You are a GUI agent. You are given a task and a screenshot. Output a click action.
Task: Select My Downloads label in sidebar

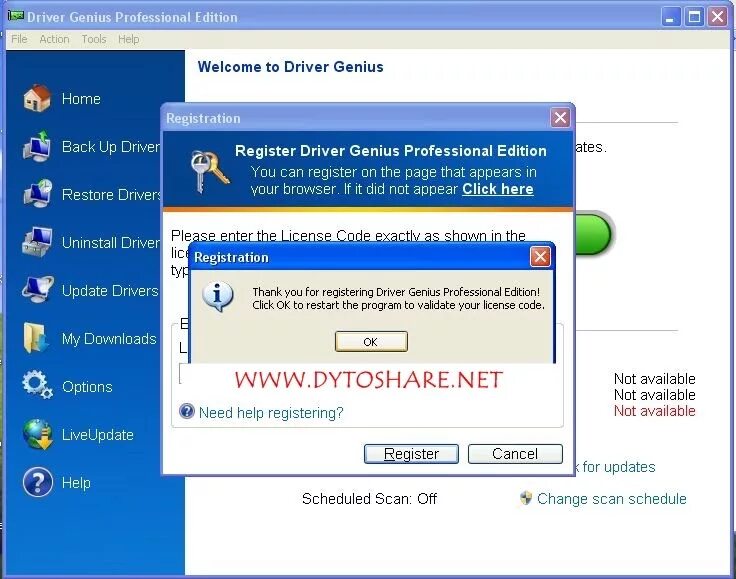pos(109,339)
